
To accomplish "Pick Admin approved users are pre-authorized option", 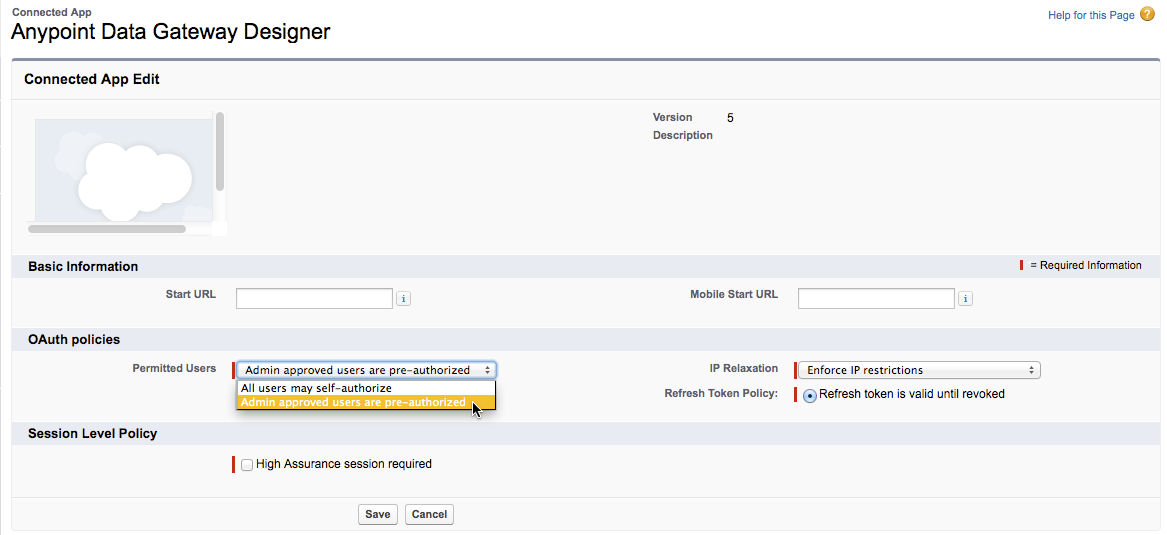I will click(x=353, y=402).
